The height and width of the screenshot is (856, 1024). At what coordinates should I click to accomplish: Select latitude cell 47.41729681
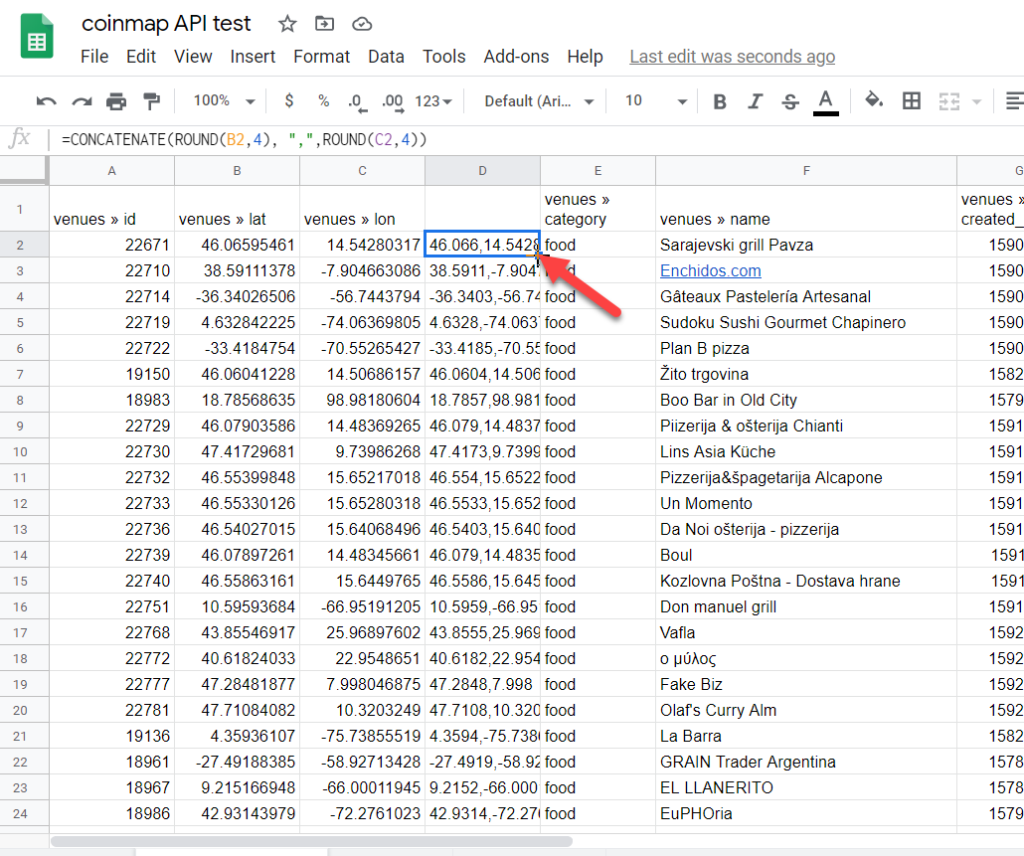237,452
